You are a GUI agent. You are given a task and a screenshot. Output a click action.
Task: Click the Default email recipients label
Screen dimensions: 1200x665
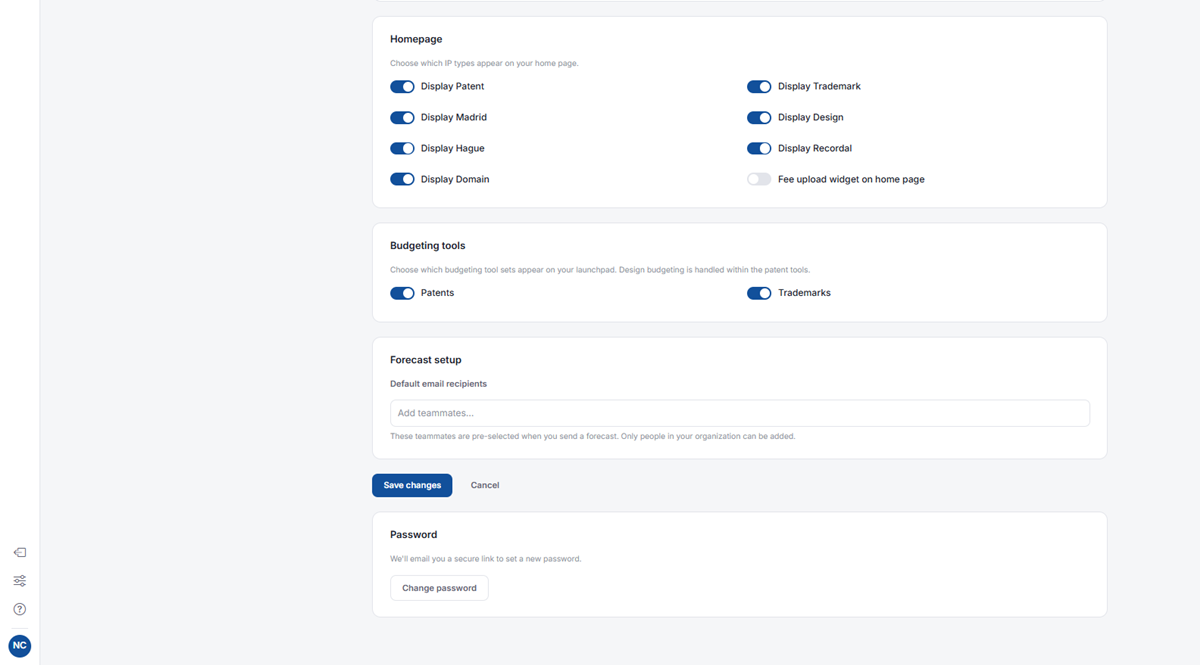(438, 384)
